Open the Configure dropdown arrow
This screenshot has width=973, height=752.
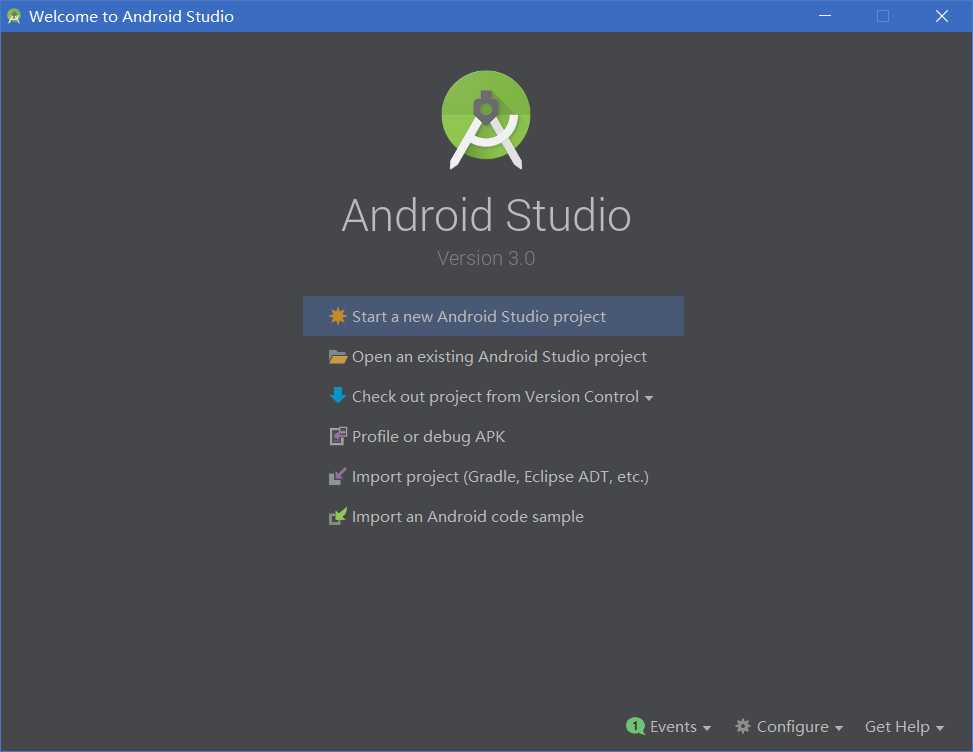[838, 728]
